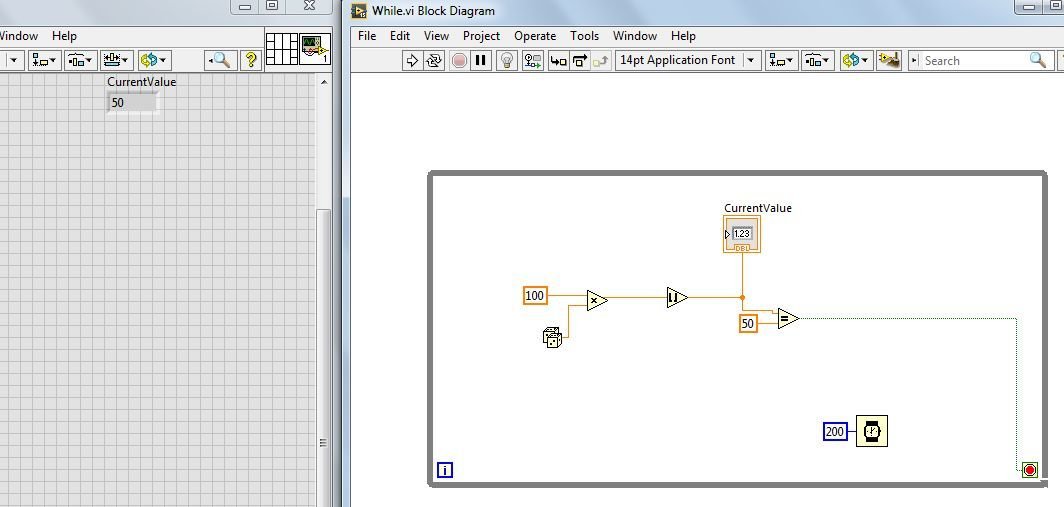Open Distribute Objects dropdown in Block Diagram
Viewport: 1064px width, 507px height.
click(x=817, y=60)
